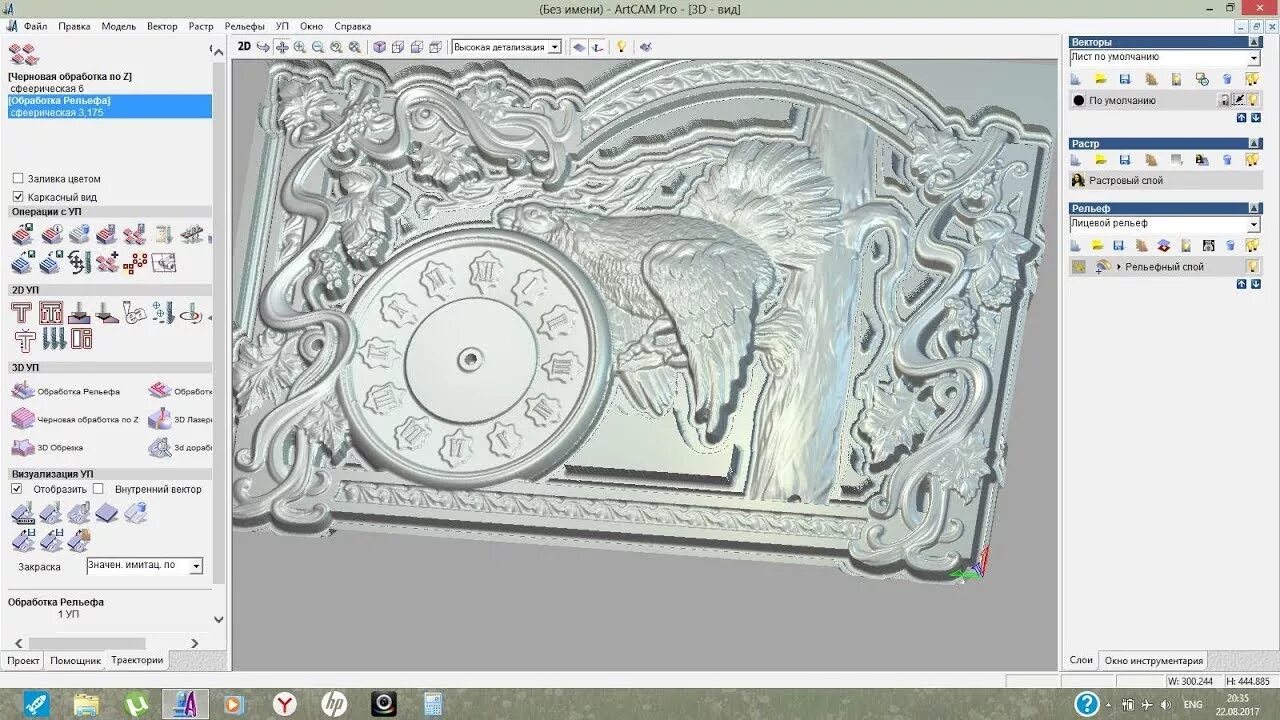Viewport: 1280px width, 720px height.
Task: Click the red dotted toolpath pattern icon
Action: tap(135, 263)
